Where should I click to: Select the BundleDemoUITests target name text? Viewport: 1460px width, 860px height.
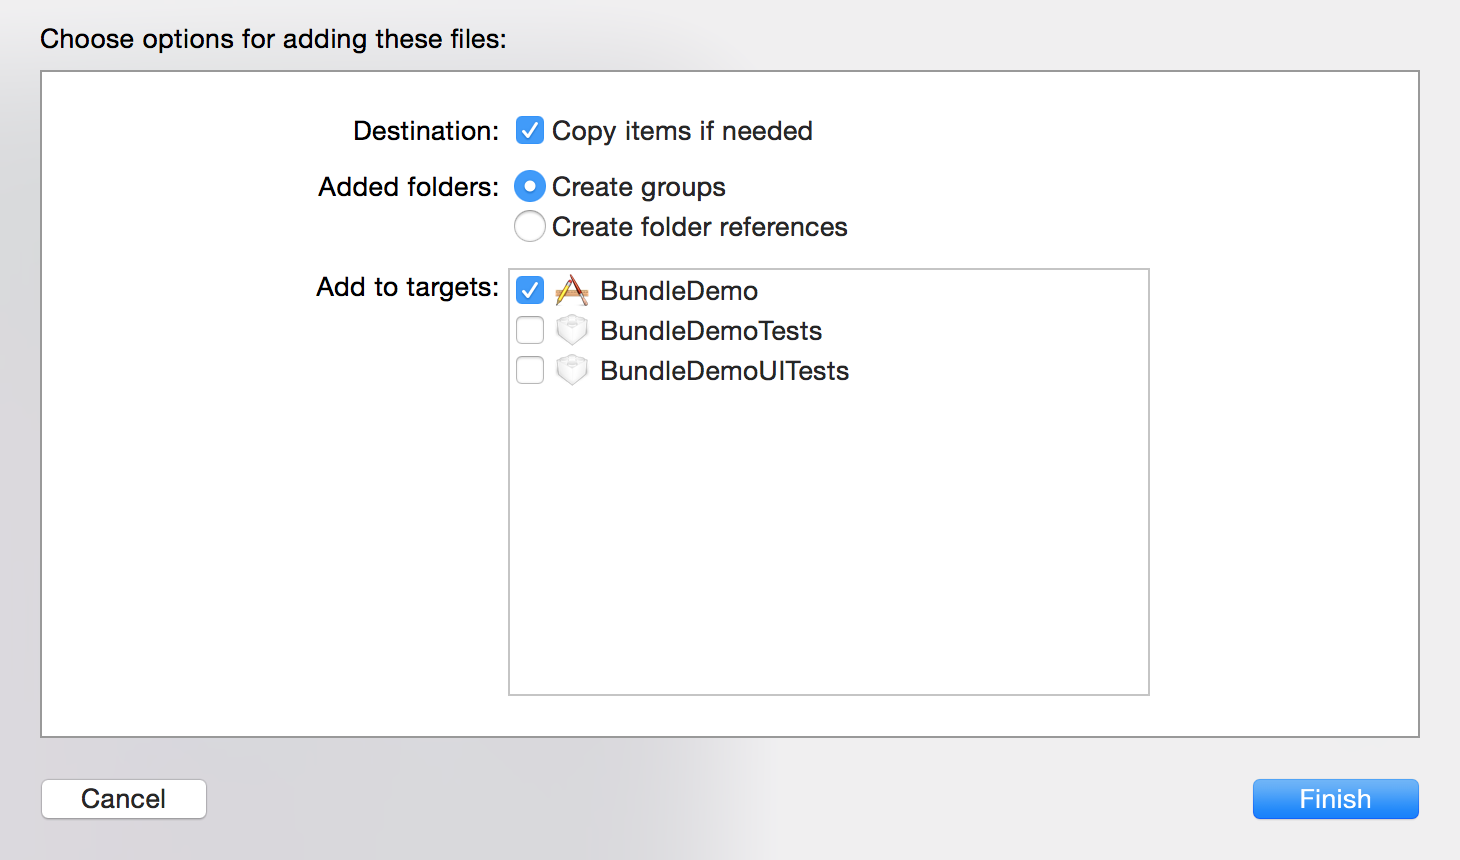click(725, 371)
